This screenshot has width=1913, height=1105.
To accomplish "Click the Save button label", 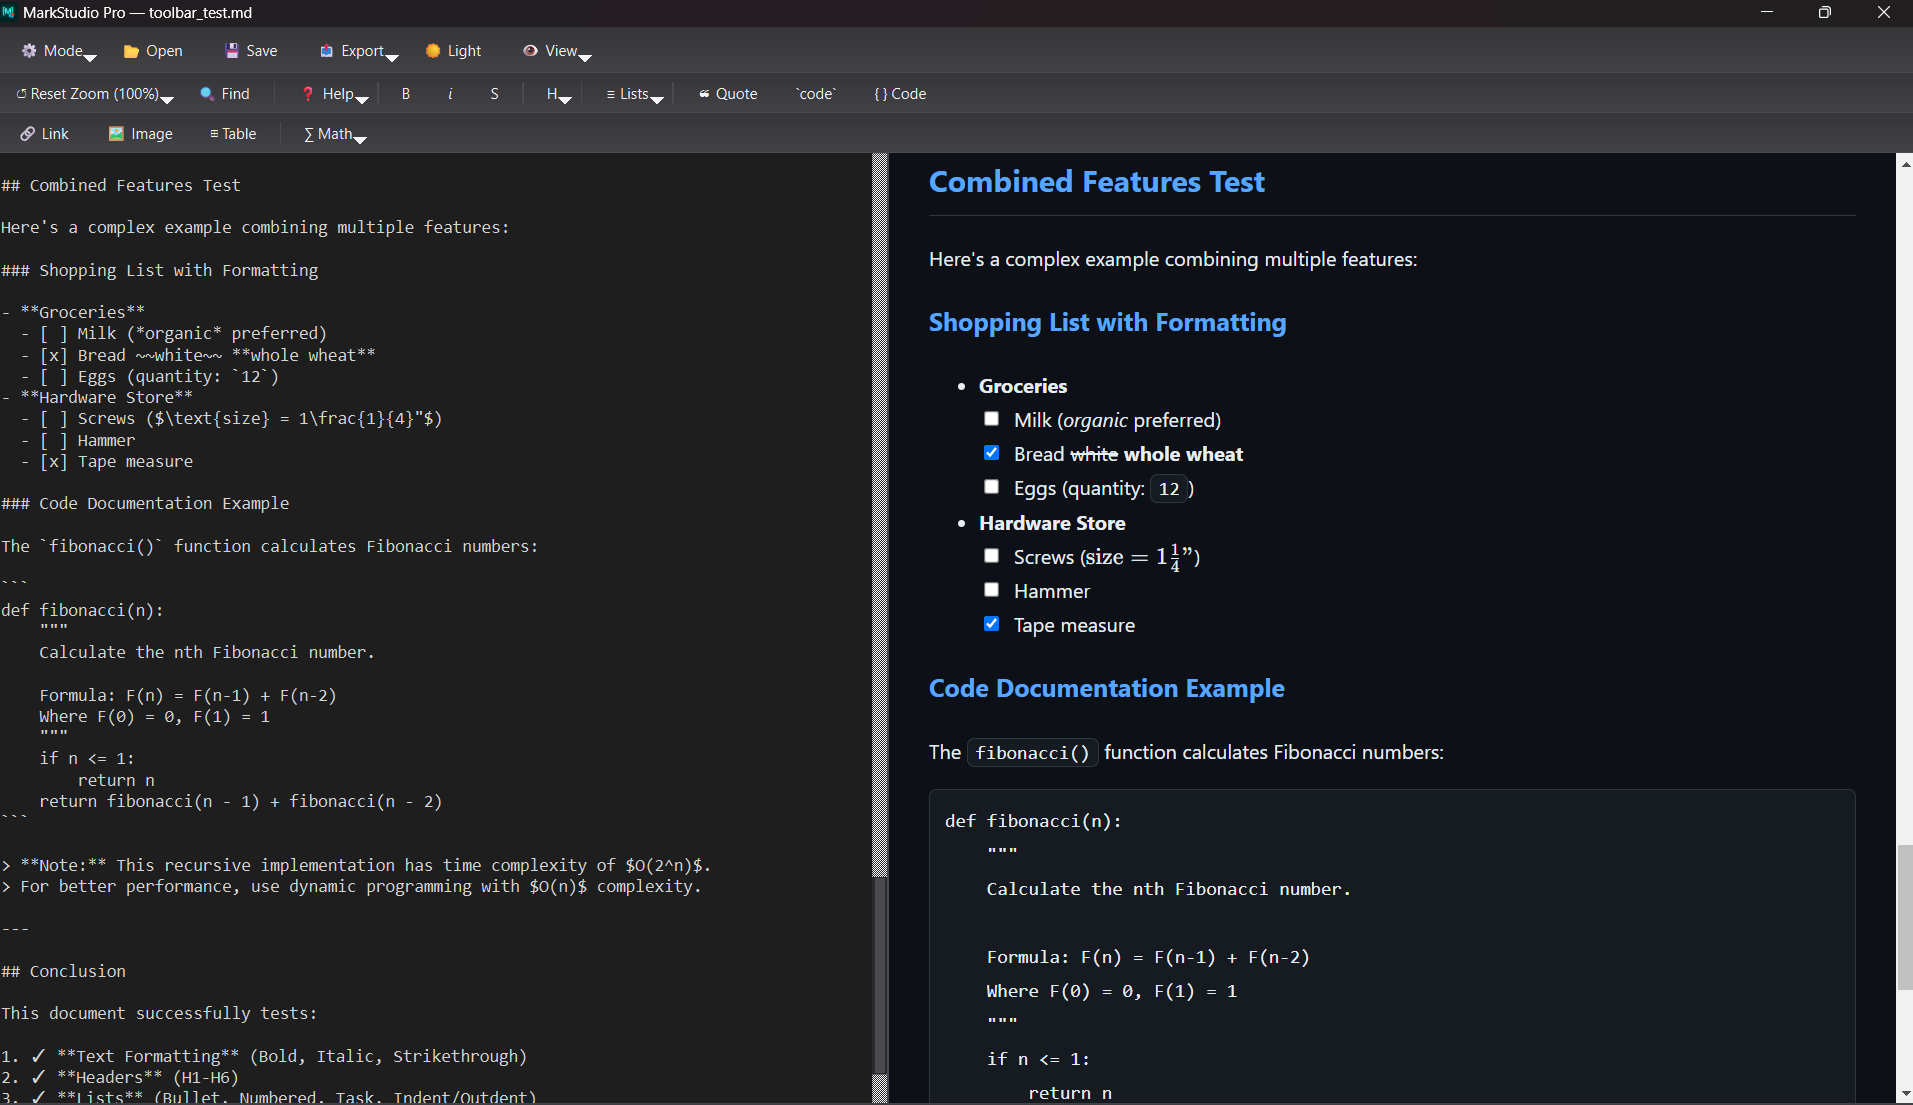I will [262, 51].
